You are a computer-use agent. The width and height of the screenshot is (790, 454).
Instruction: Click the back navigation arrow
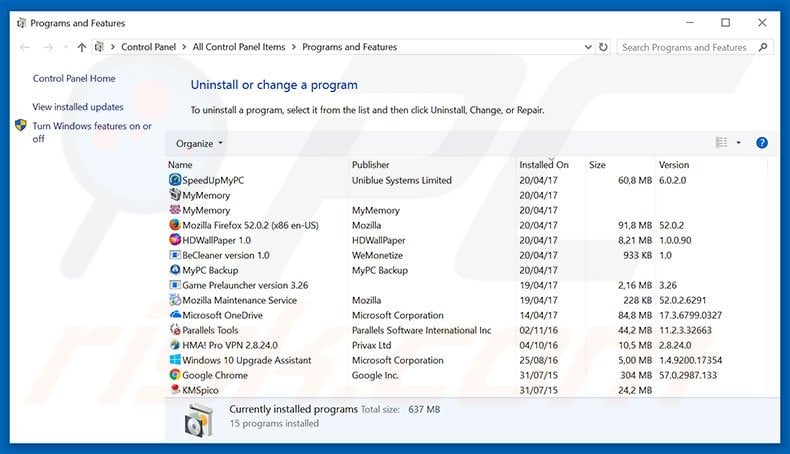tap(24, 47)
